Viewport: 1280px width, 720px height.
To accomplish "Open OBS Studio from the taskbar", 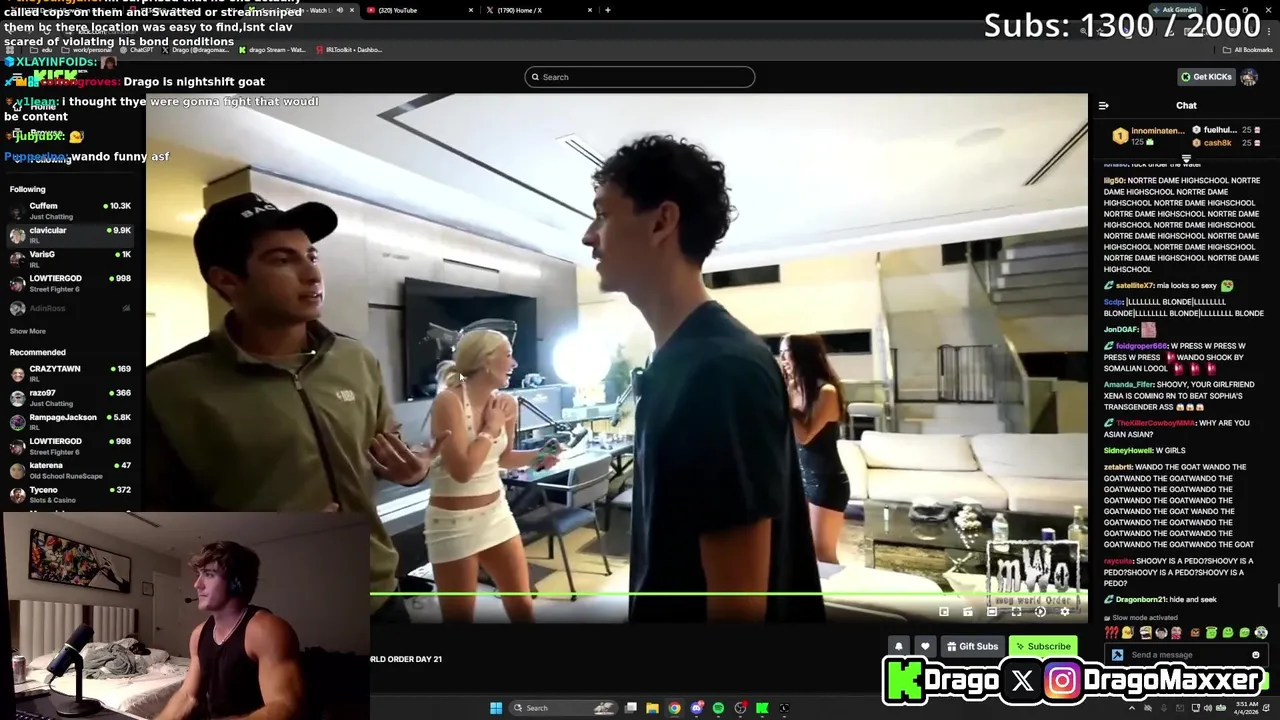I will click(740, 708).
